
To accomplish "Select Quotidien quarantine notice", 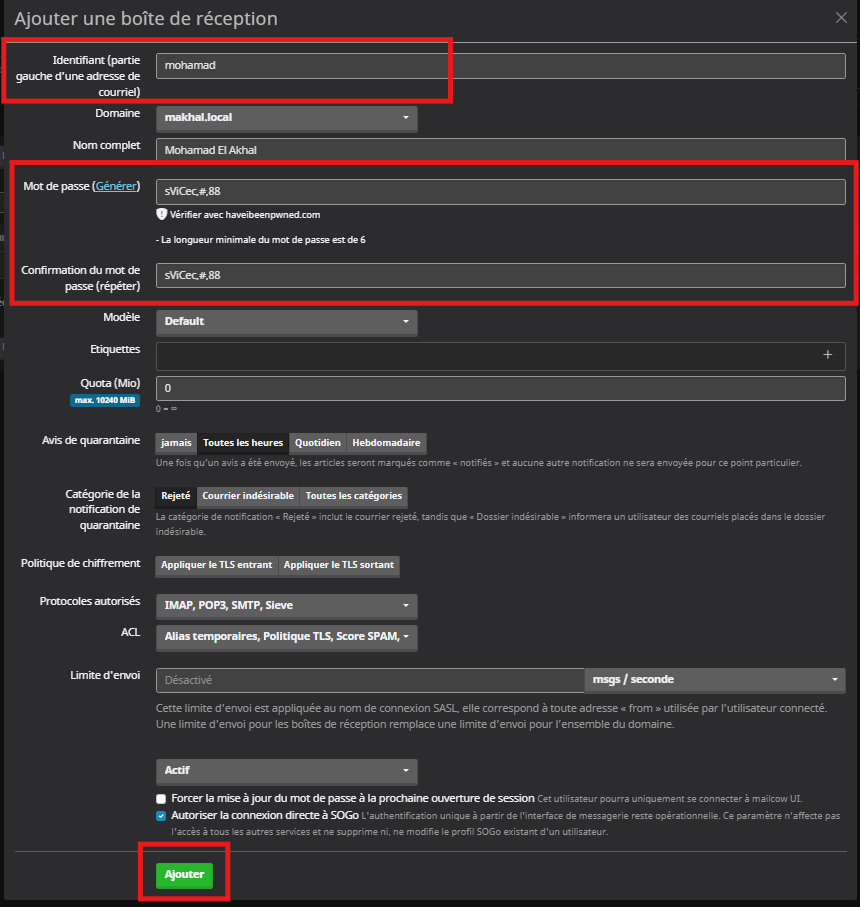I will click(318, 443).
